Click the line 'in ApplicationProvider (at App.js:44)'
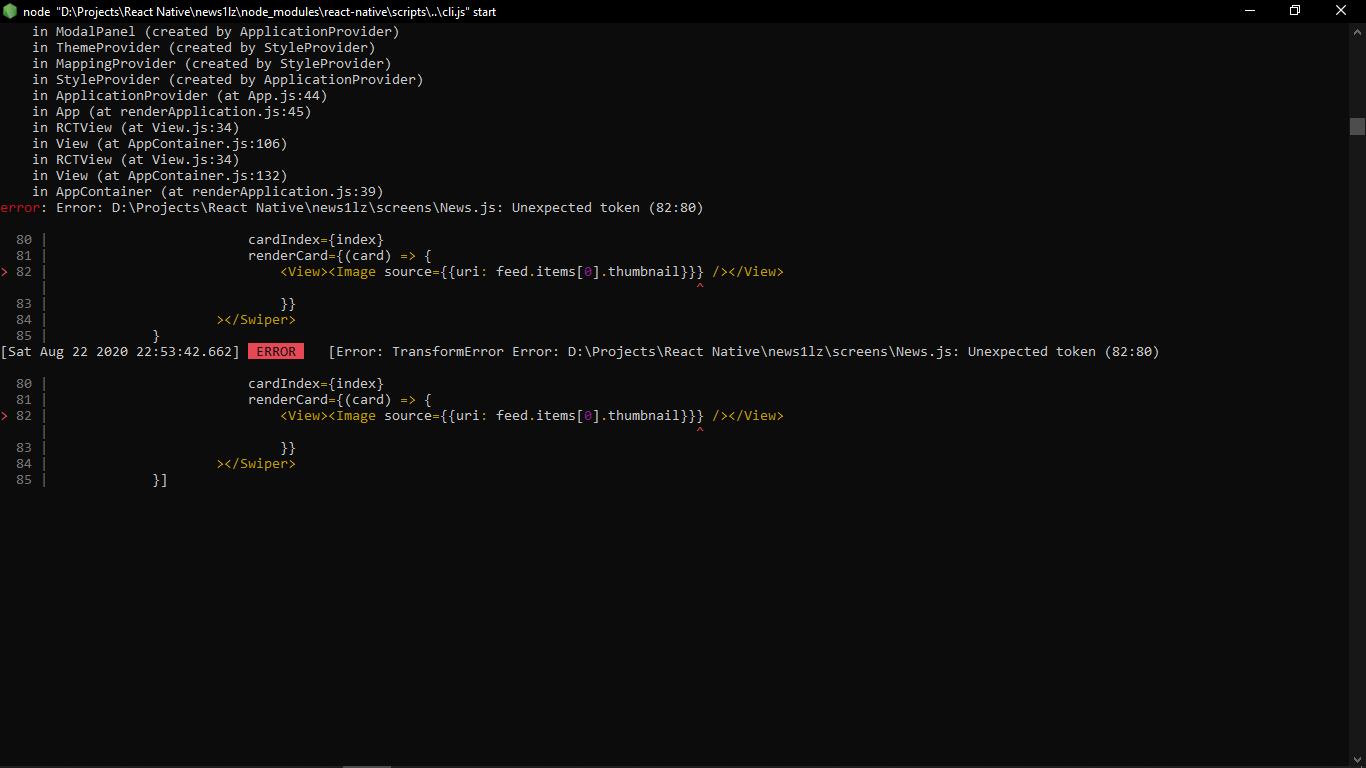 click(x=180, y=96)
